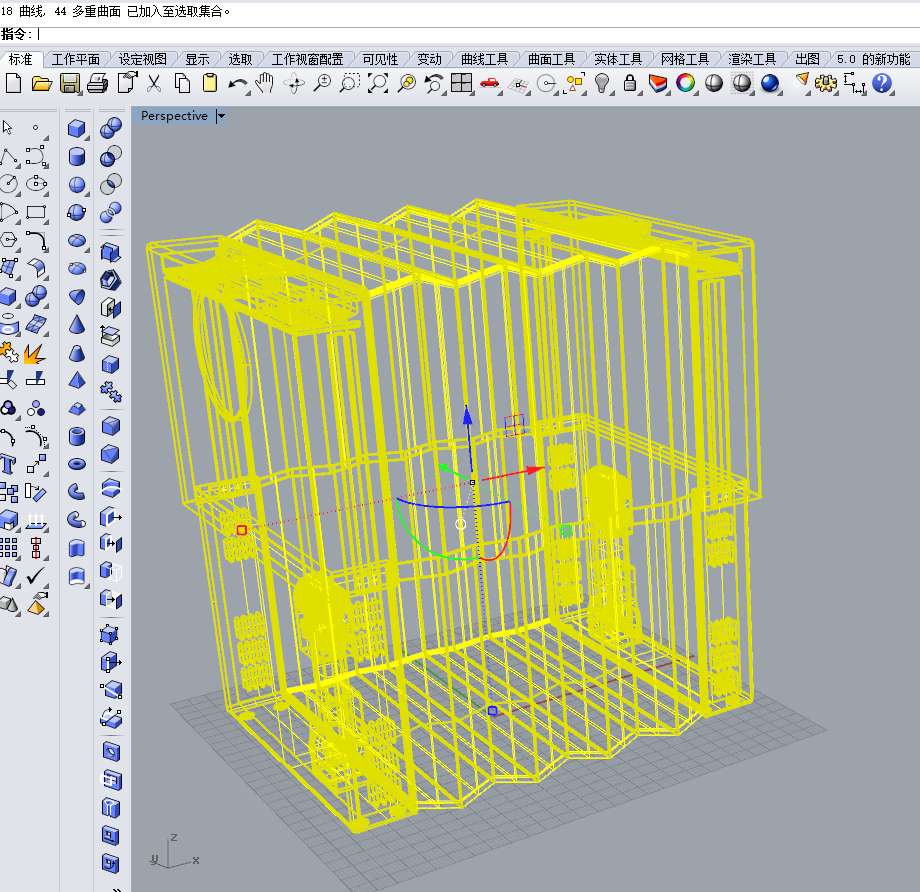Image resolution: width=920 pixels, height=892 pixels.
Task: Toggle the light bulb hide objects icon
Action: pos(602,83)
